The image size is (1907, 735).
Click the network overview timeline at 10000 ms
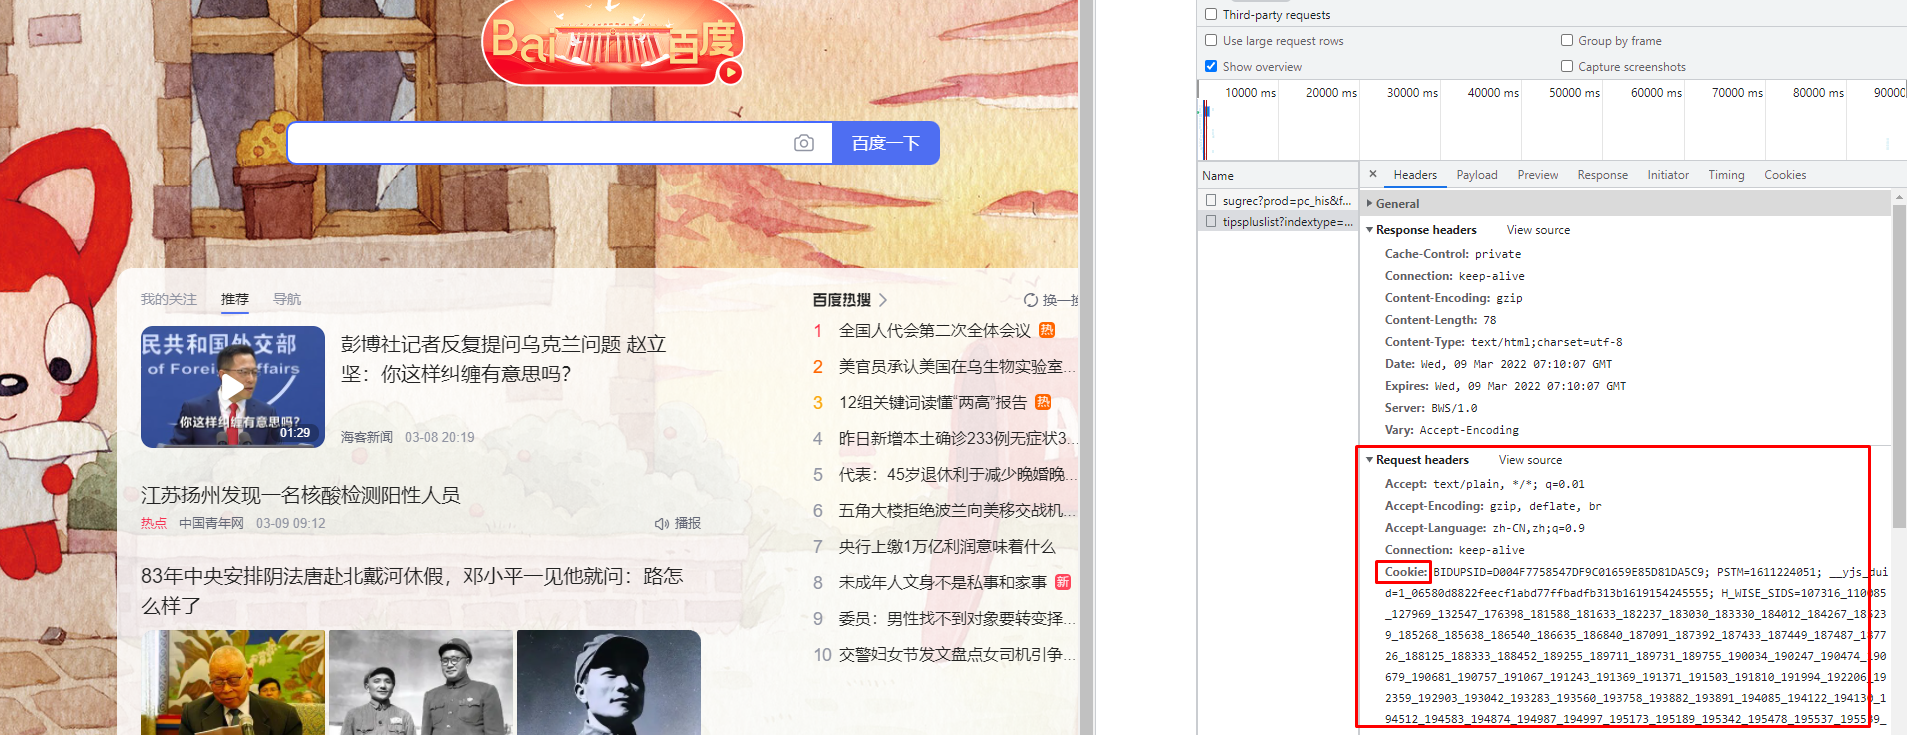(x=1250, y=93)
